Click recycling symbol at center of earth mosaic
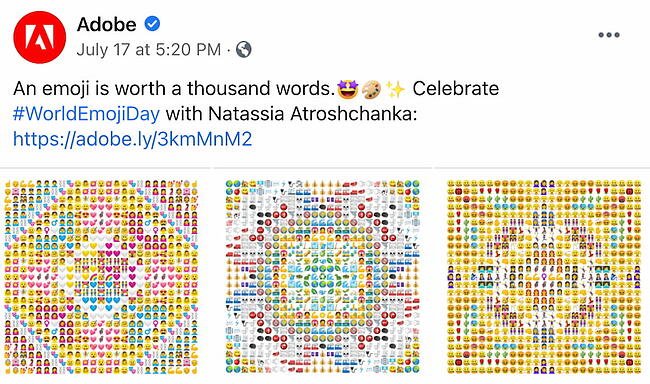The image size is (650, 384). pos(323,277)
